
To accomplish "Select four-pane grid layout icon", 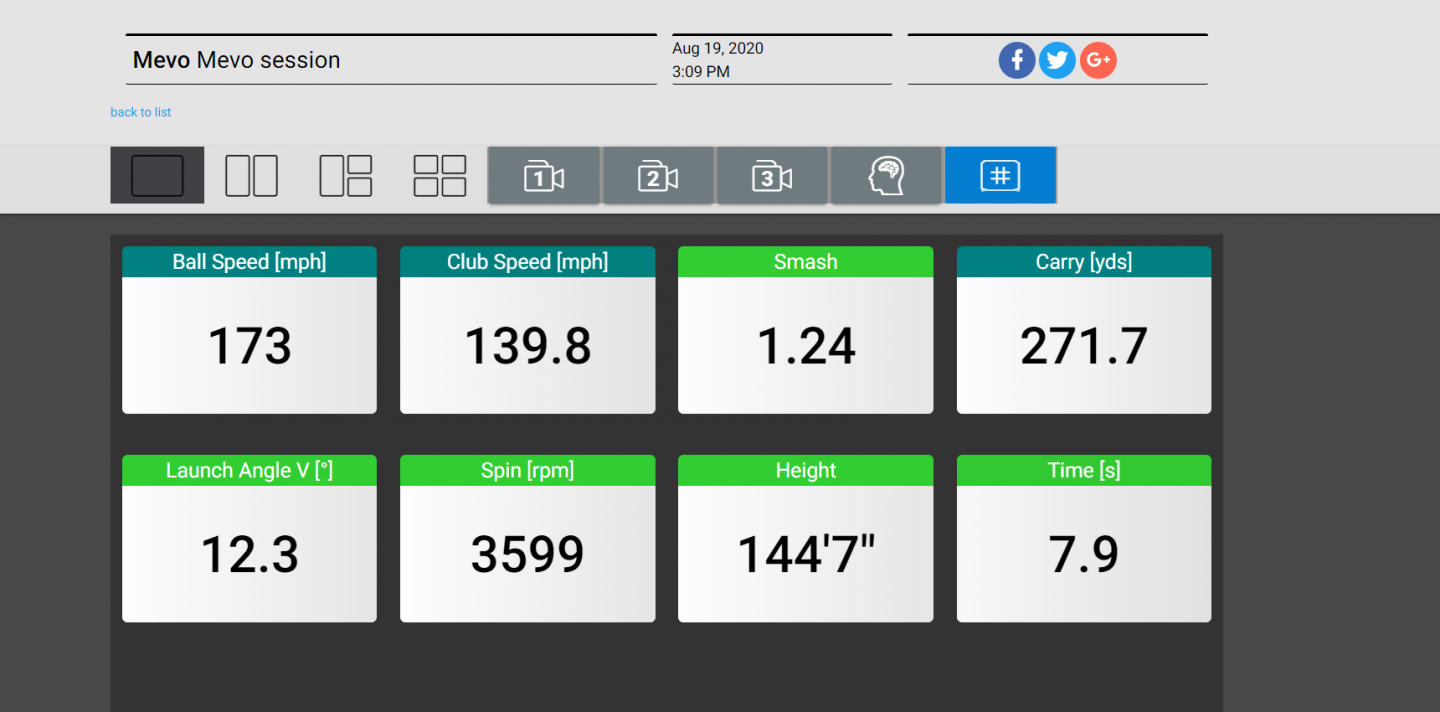I will (x=440, y=175).
